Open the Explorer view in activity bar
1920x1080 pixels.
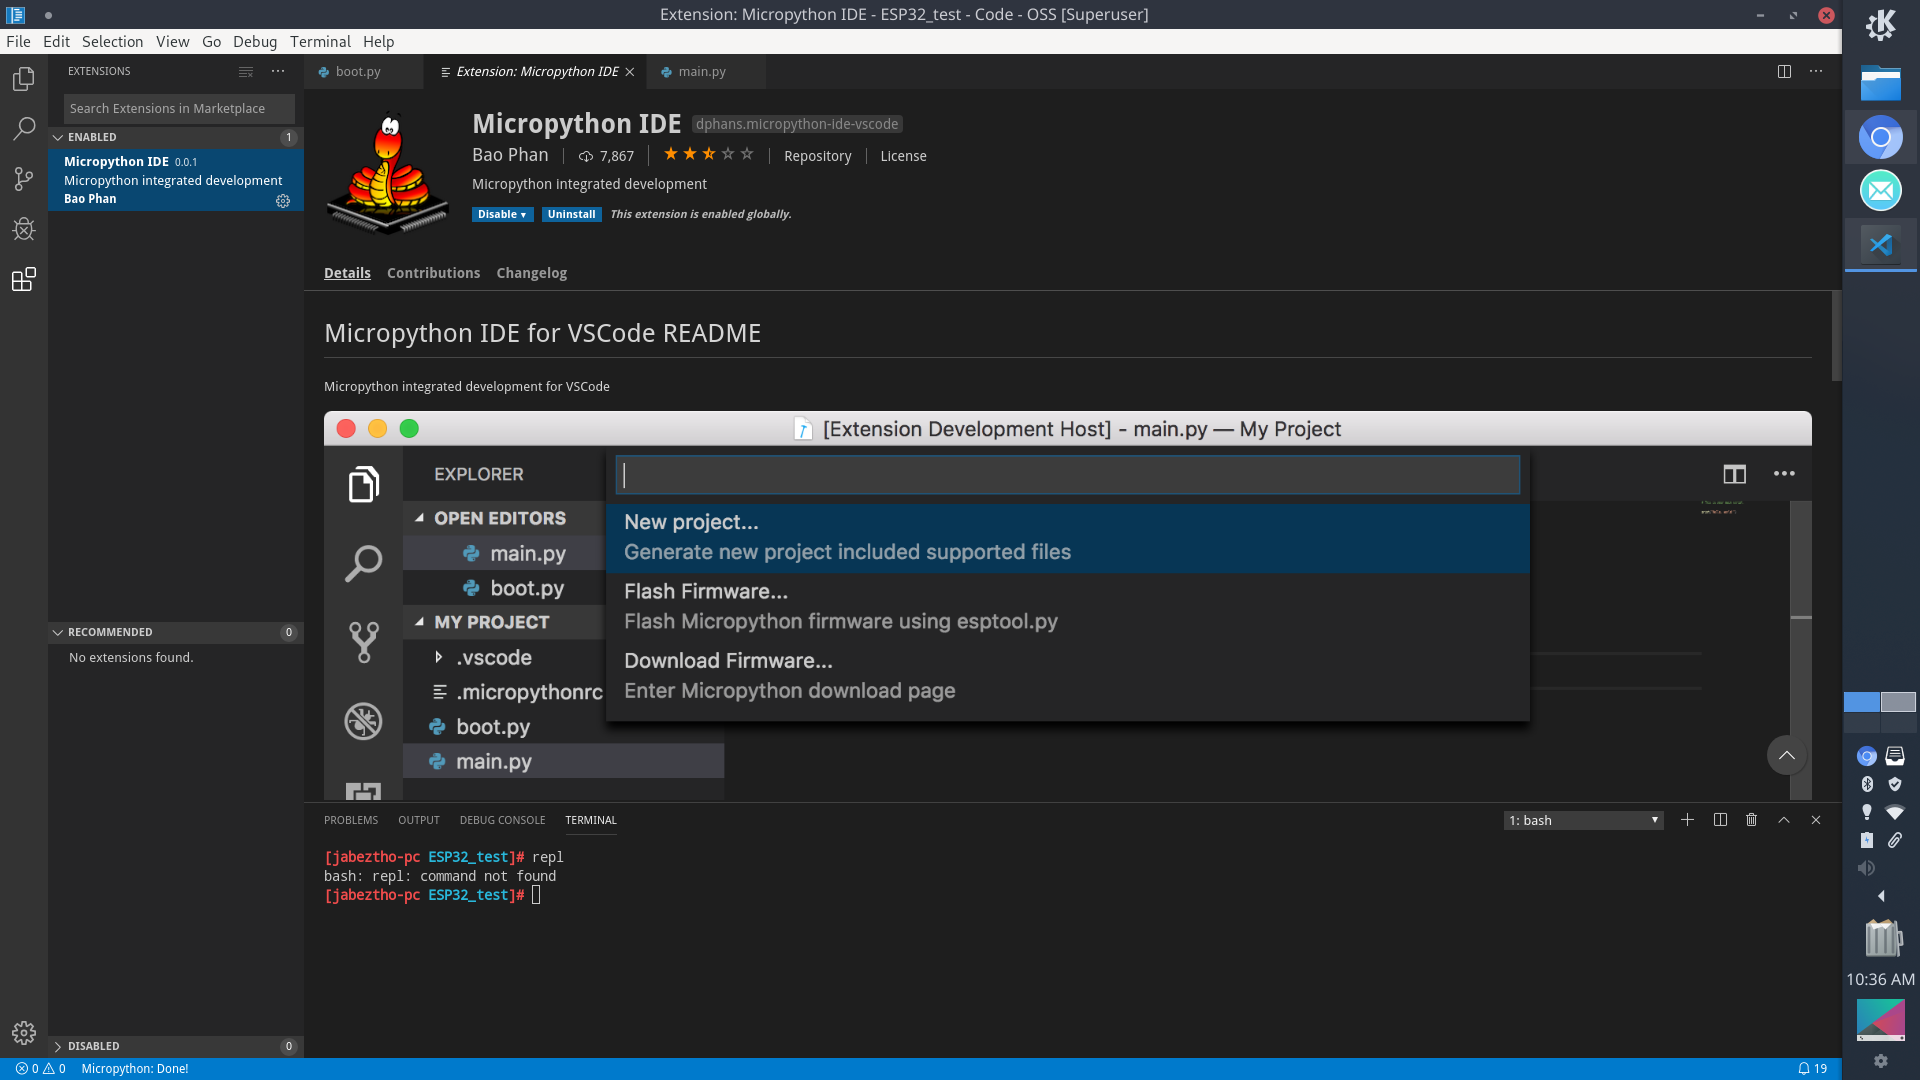(x=24, y=78)
